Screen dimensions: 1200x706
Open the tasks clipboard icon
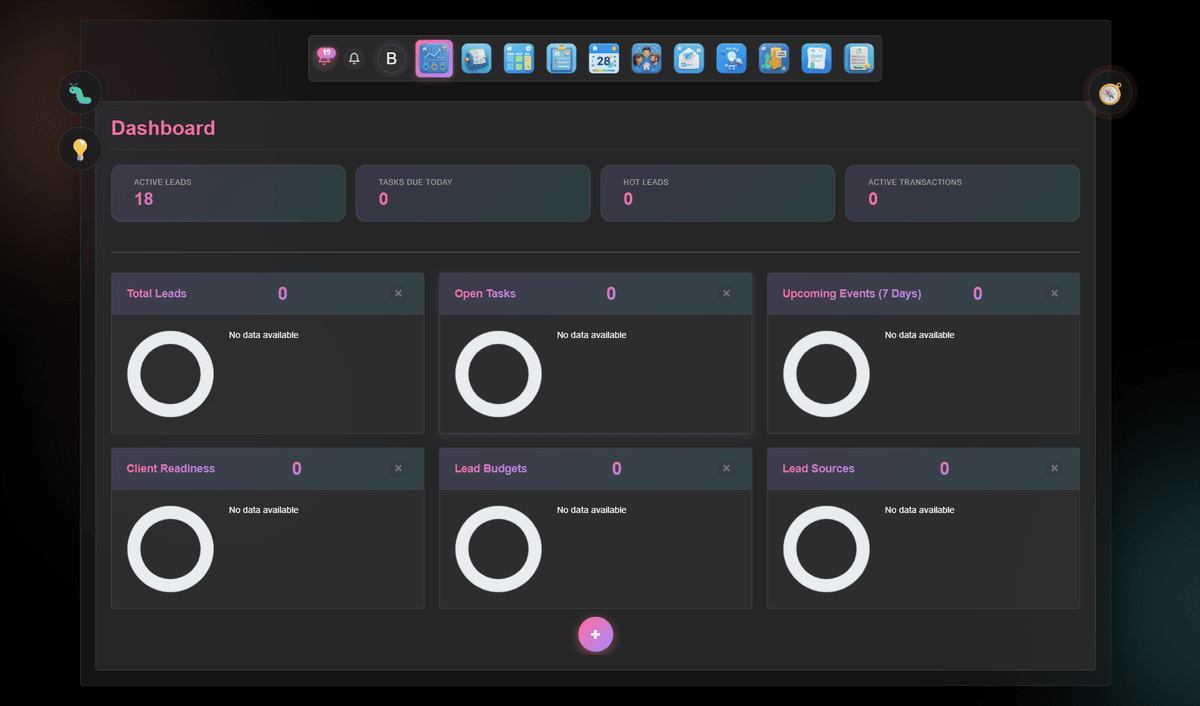click(561, 58)
